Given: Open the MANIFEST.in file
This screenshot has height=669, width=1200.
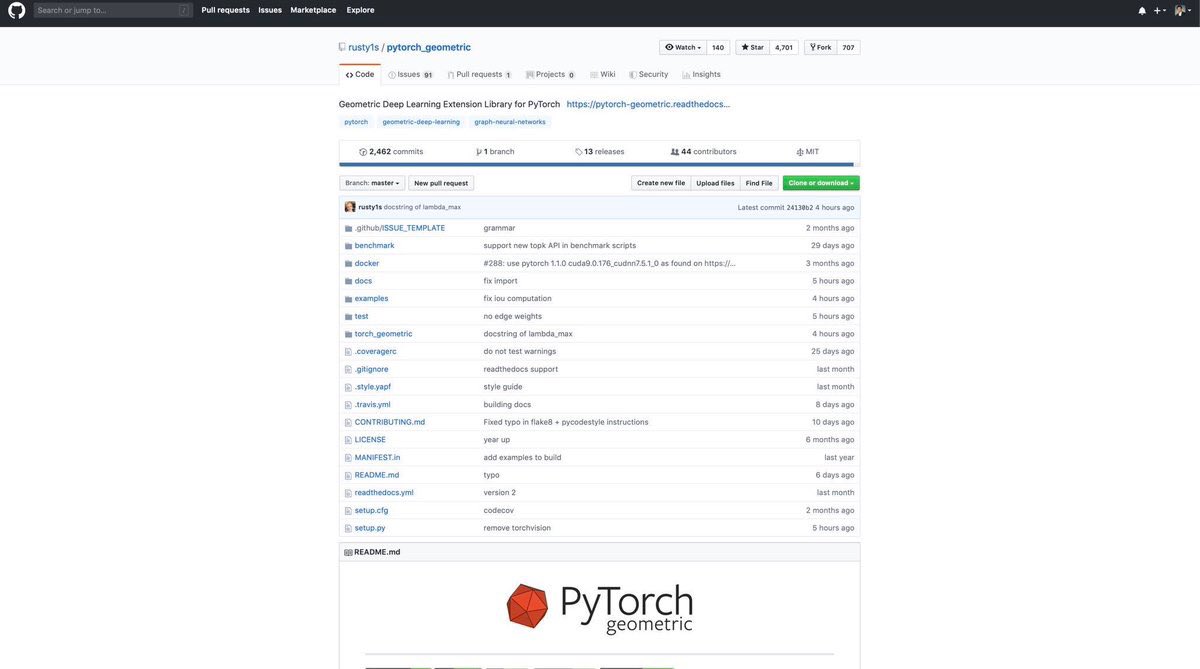Looking at the screenshot, I should click(377, 457).
